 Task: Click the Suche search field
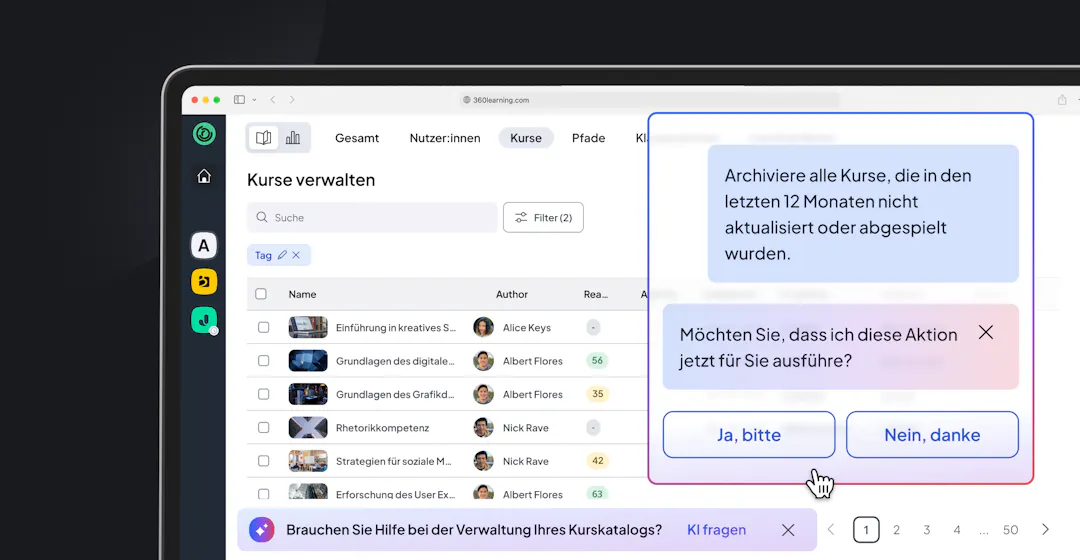click(x=372, y=218)
